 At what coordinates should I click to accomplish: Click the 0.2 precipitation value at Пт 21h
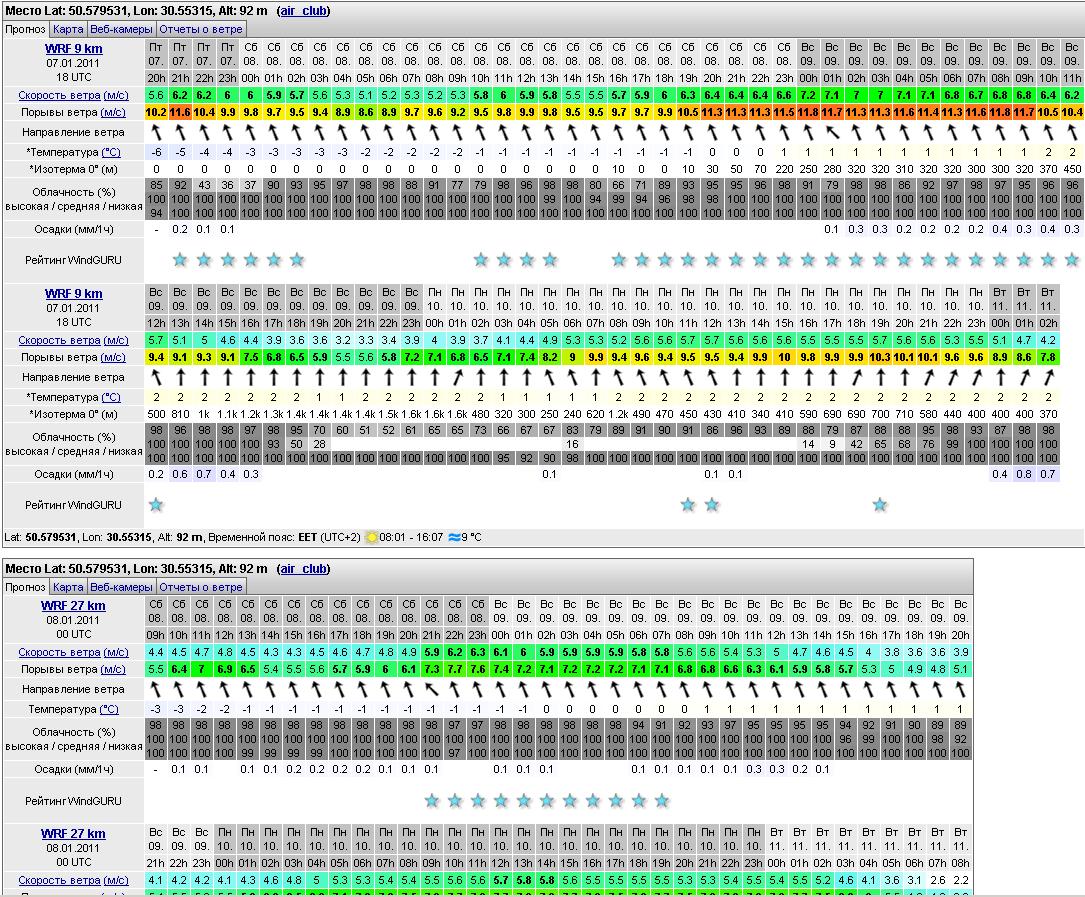[180, 229]
